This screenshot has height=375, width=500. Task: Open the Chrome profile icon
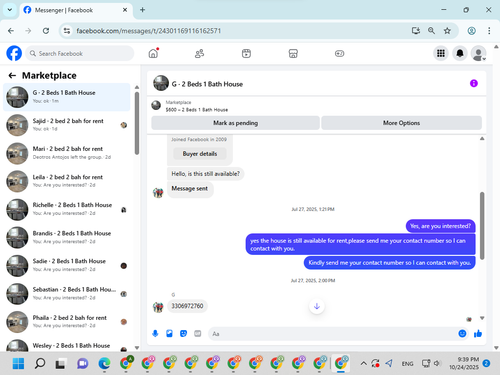tap(471, 31)
